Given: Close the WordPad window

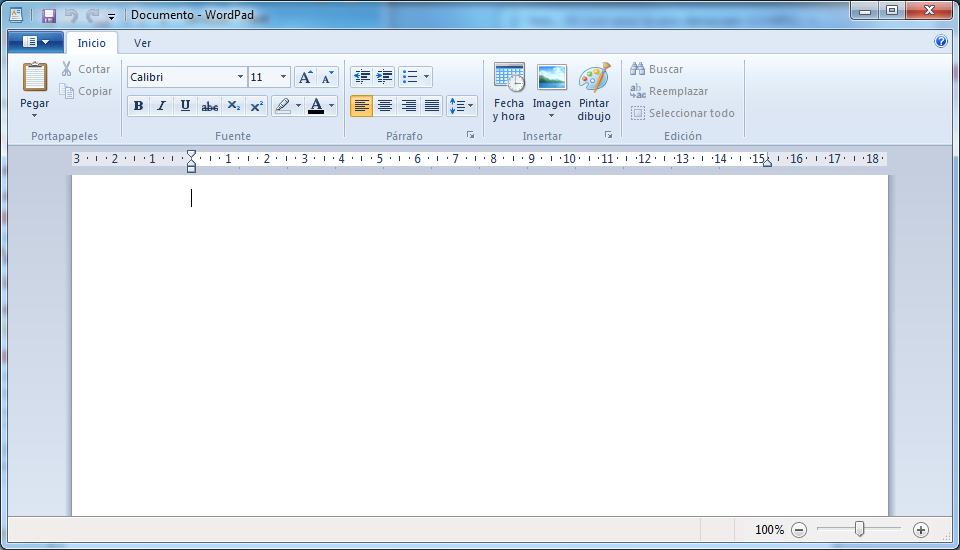Looking at the screenshot, I should tap(929, 10).
